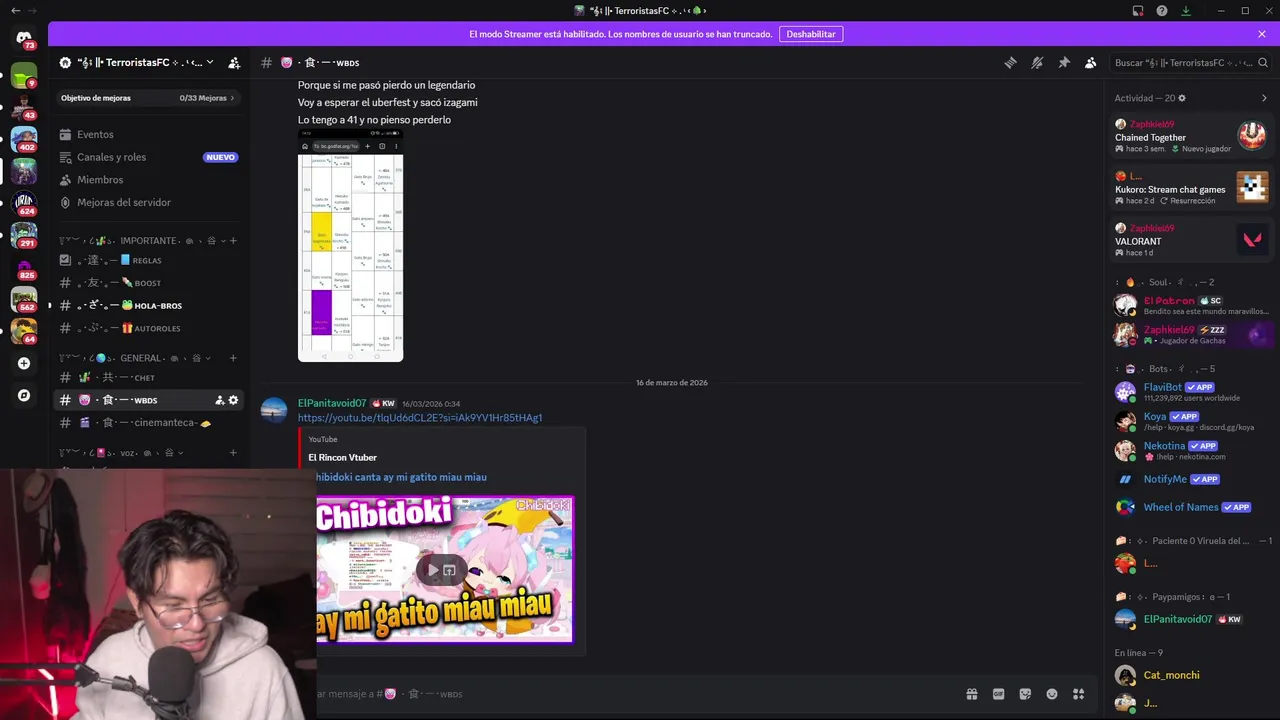Add channel plus in GENERAL category
The image size is (1280, 720).
(x=233, y=358)
